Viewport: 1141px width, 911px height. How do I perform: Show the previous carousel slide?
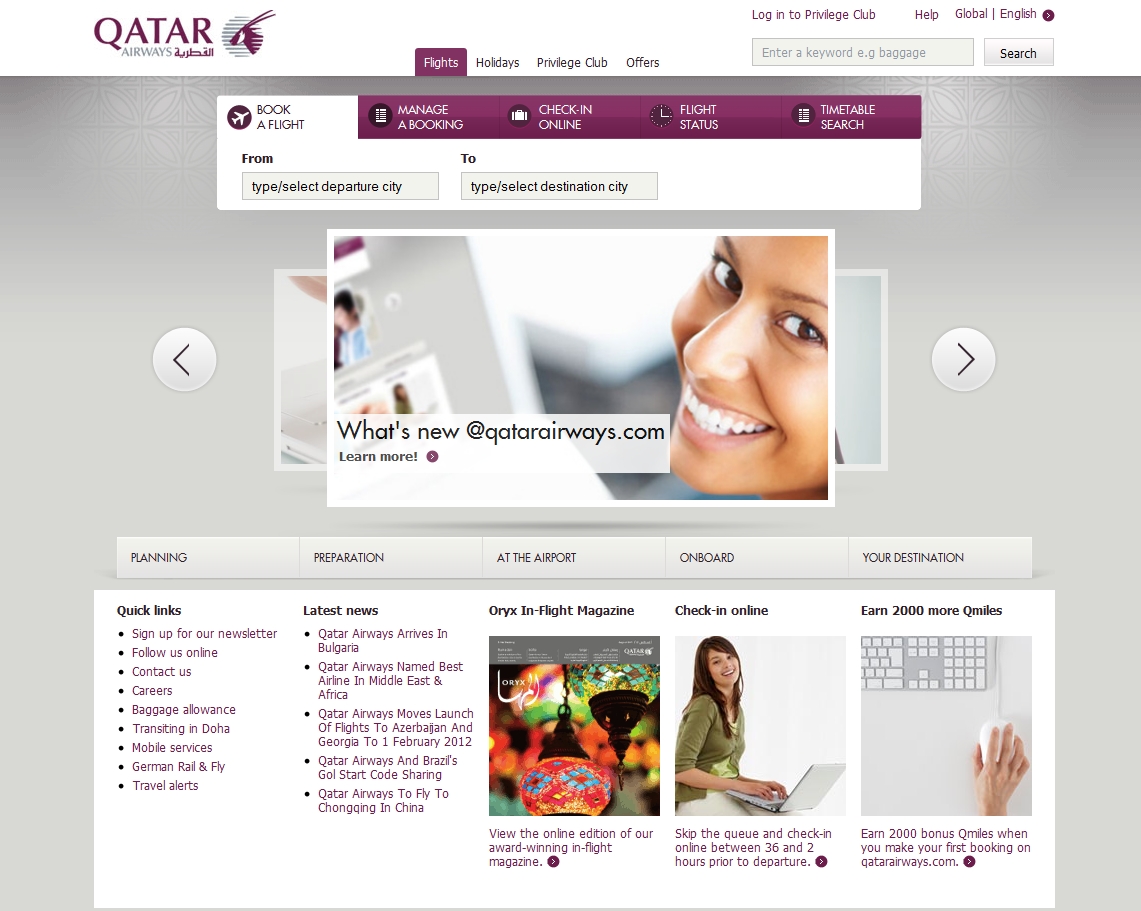184,359
